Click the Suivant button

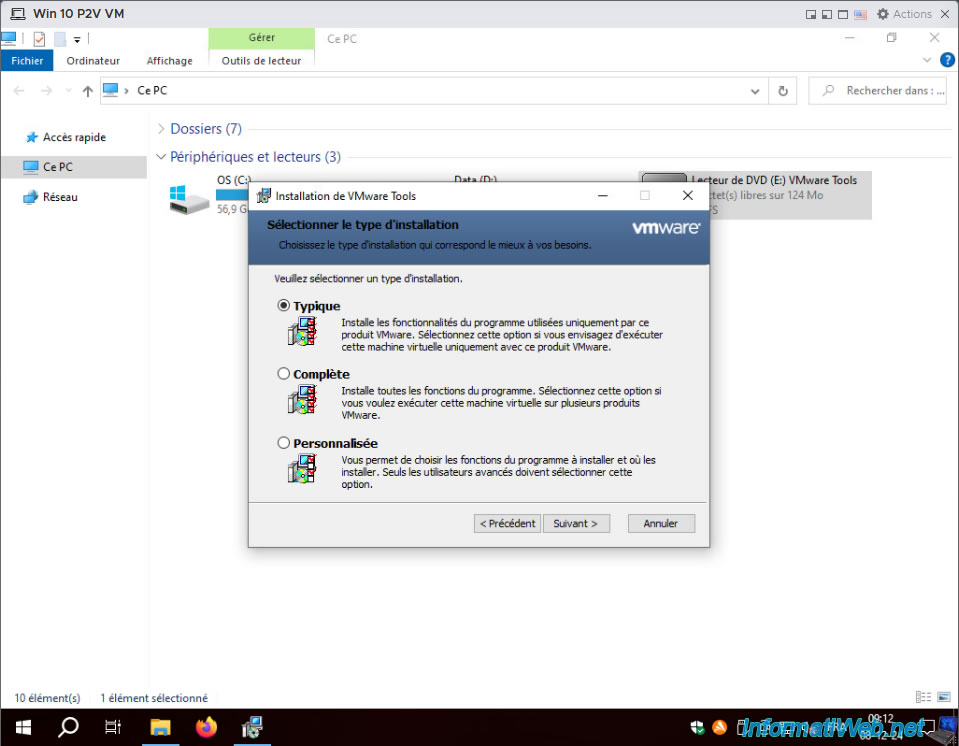click(x=576, y=523)
